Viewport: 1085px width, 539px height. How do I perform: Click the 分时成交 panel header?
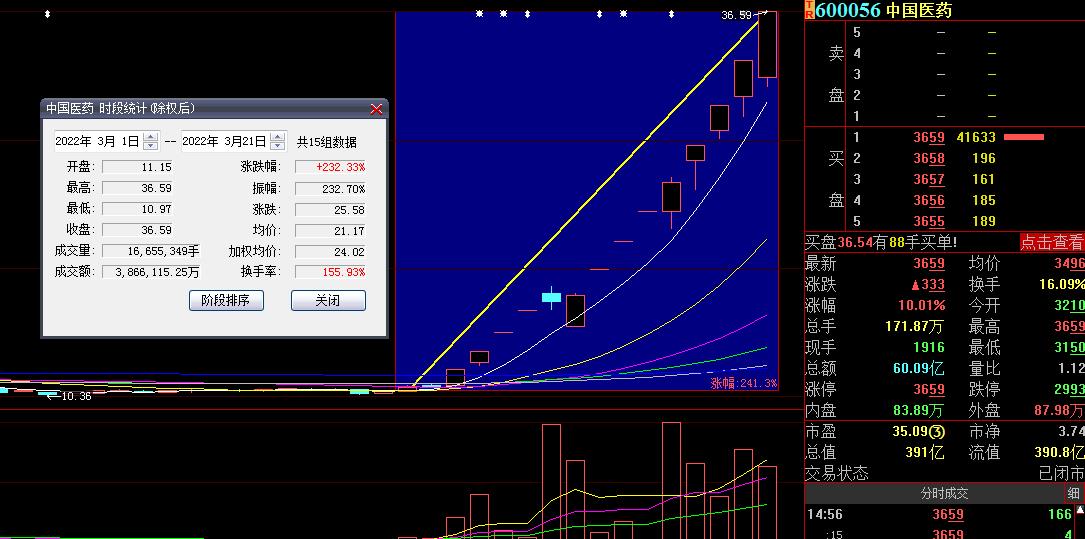[x=944, y=493]
